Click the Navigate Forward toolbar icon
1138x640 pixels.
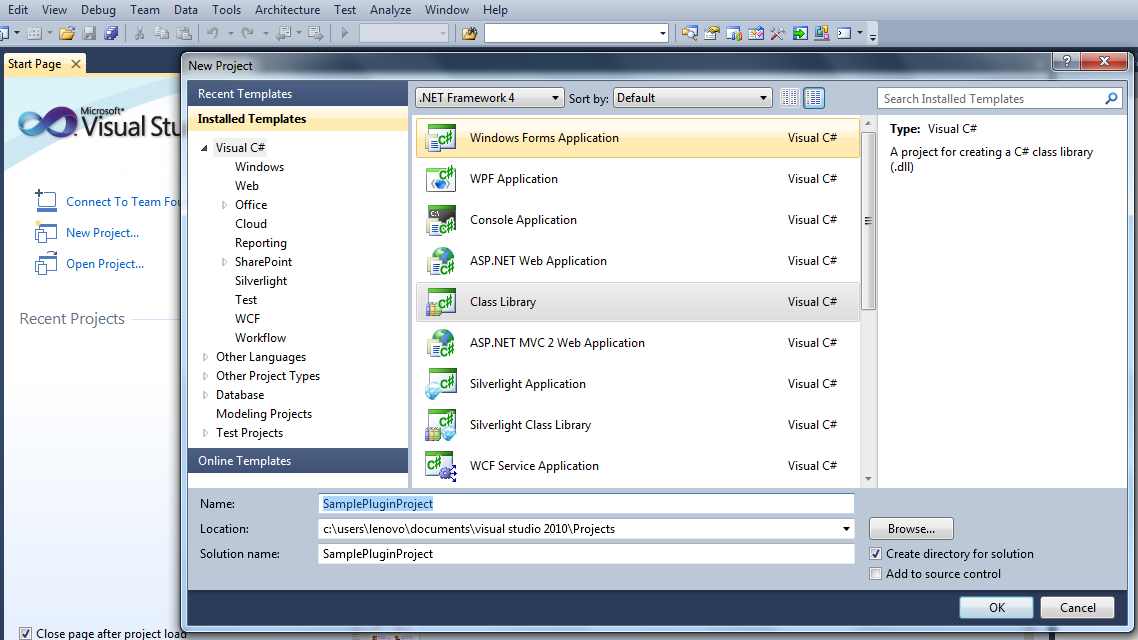coord(316,33)
